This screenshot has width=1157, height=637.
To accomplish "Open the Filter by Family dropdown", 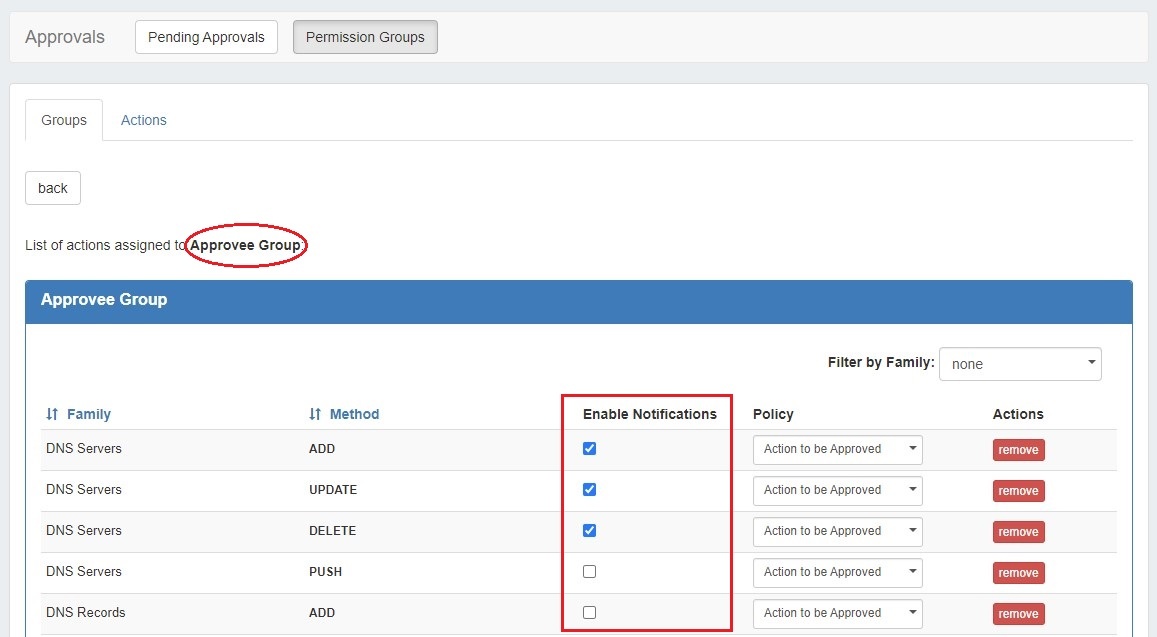I will pos(1019,364).
